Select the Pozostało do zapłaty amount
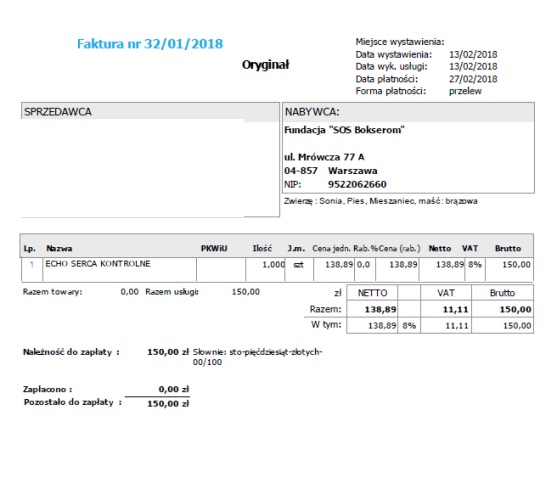Viewport: 557px width, 500px height. click(168, 404)
